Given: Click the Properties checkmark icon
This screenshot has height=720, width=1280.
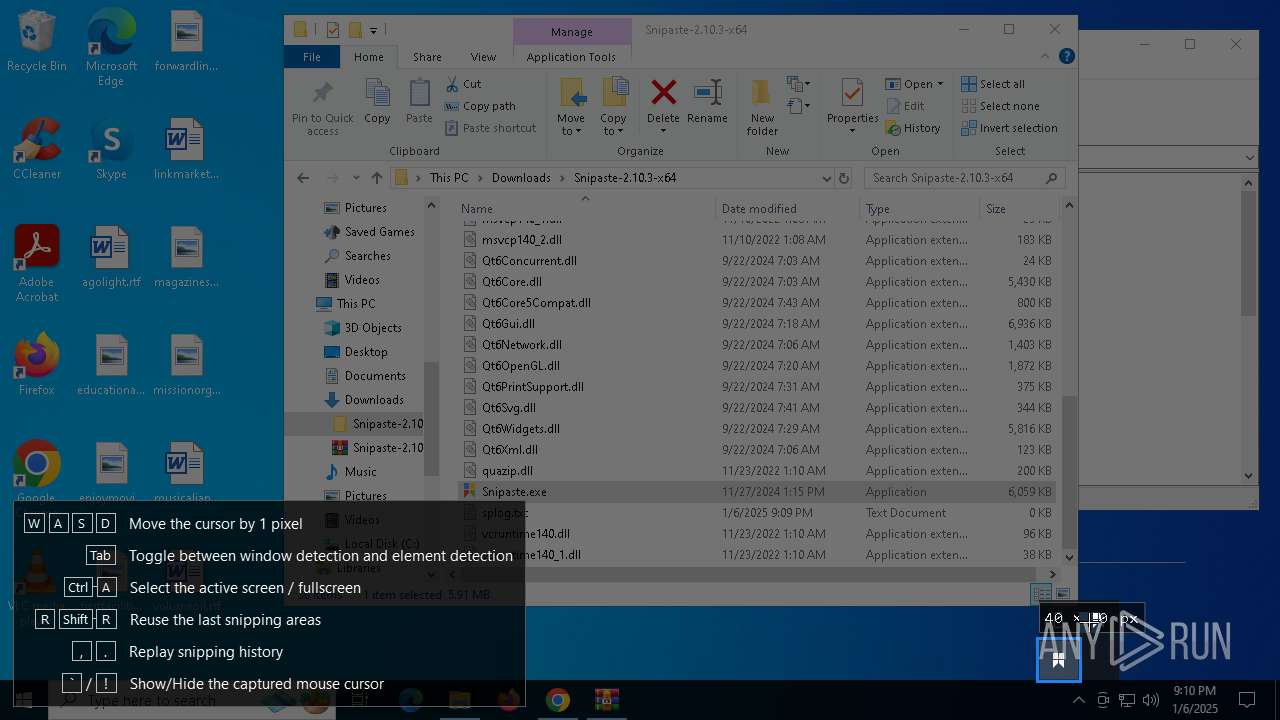Looking at the screenshot, I should point(852,93).
